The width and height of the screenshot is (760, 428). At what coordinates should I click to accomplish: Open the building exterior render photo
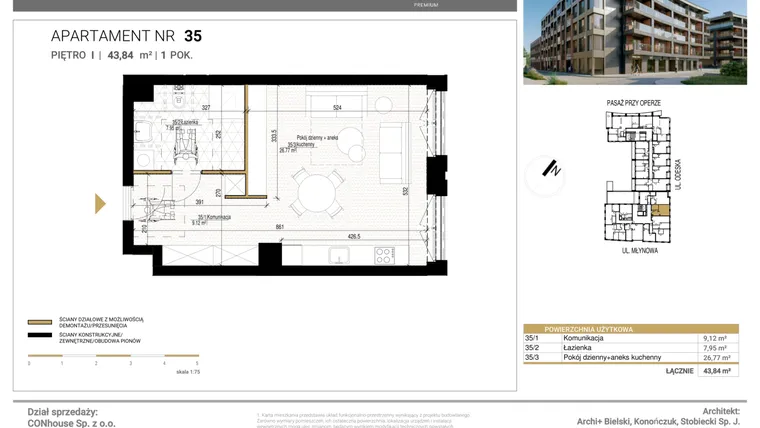pyautogui.click(x=635, y=42)
